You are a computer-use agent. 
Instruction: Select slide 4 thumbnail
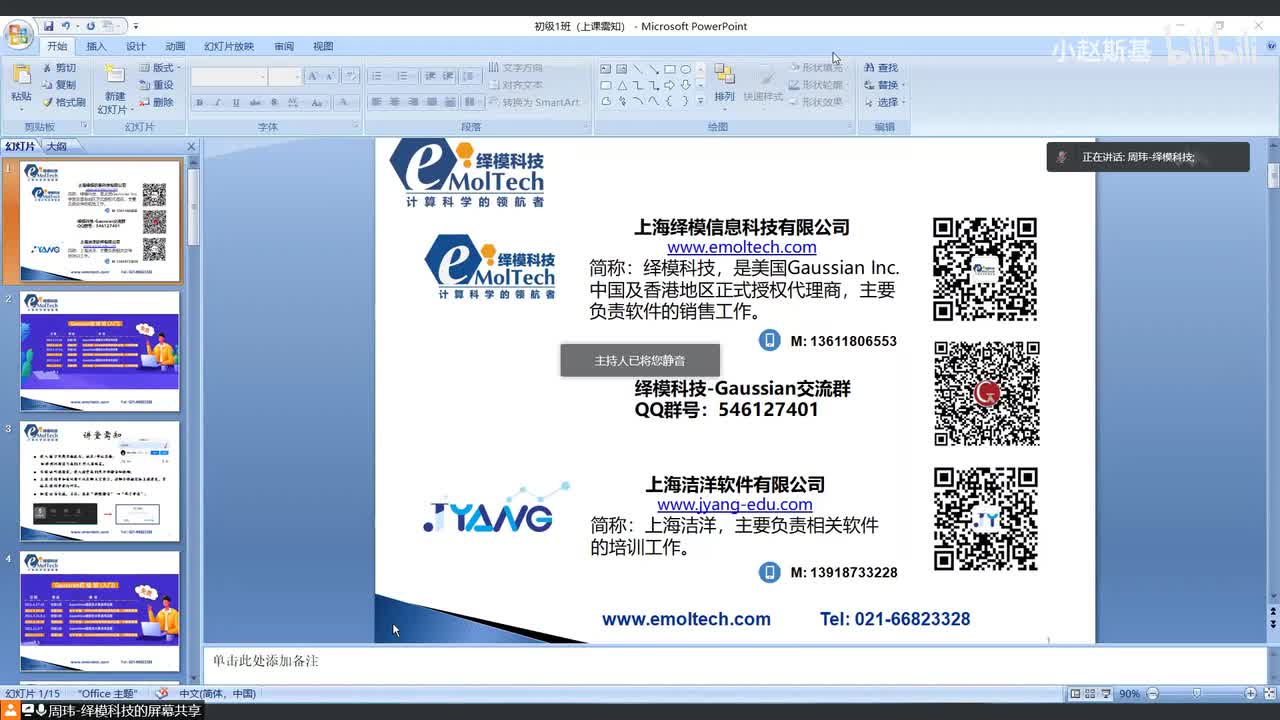(100, 611)
